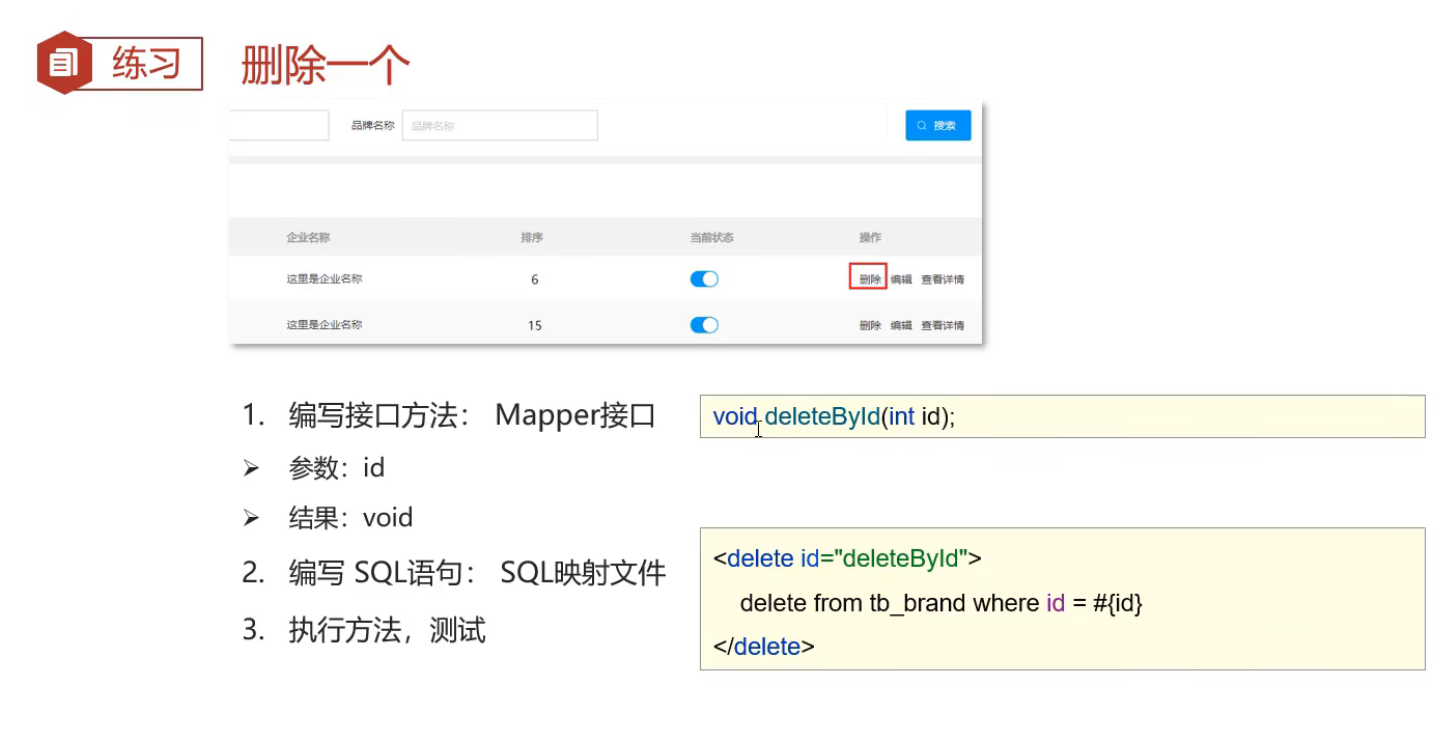Click 删除 in the row sorted 6
The image size is (1456, 730).
pyautogui.click(x=869, y=279)
